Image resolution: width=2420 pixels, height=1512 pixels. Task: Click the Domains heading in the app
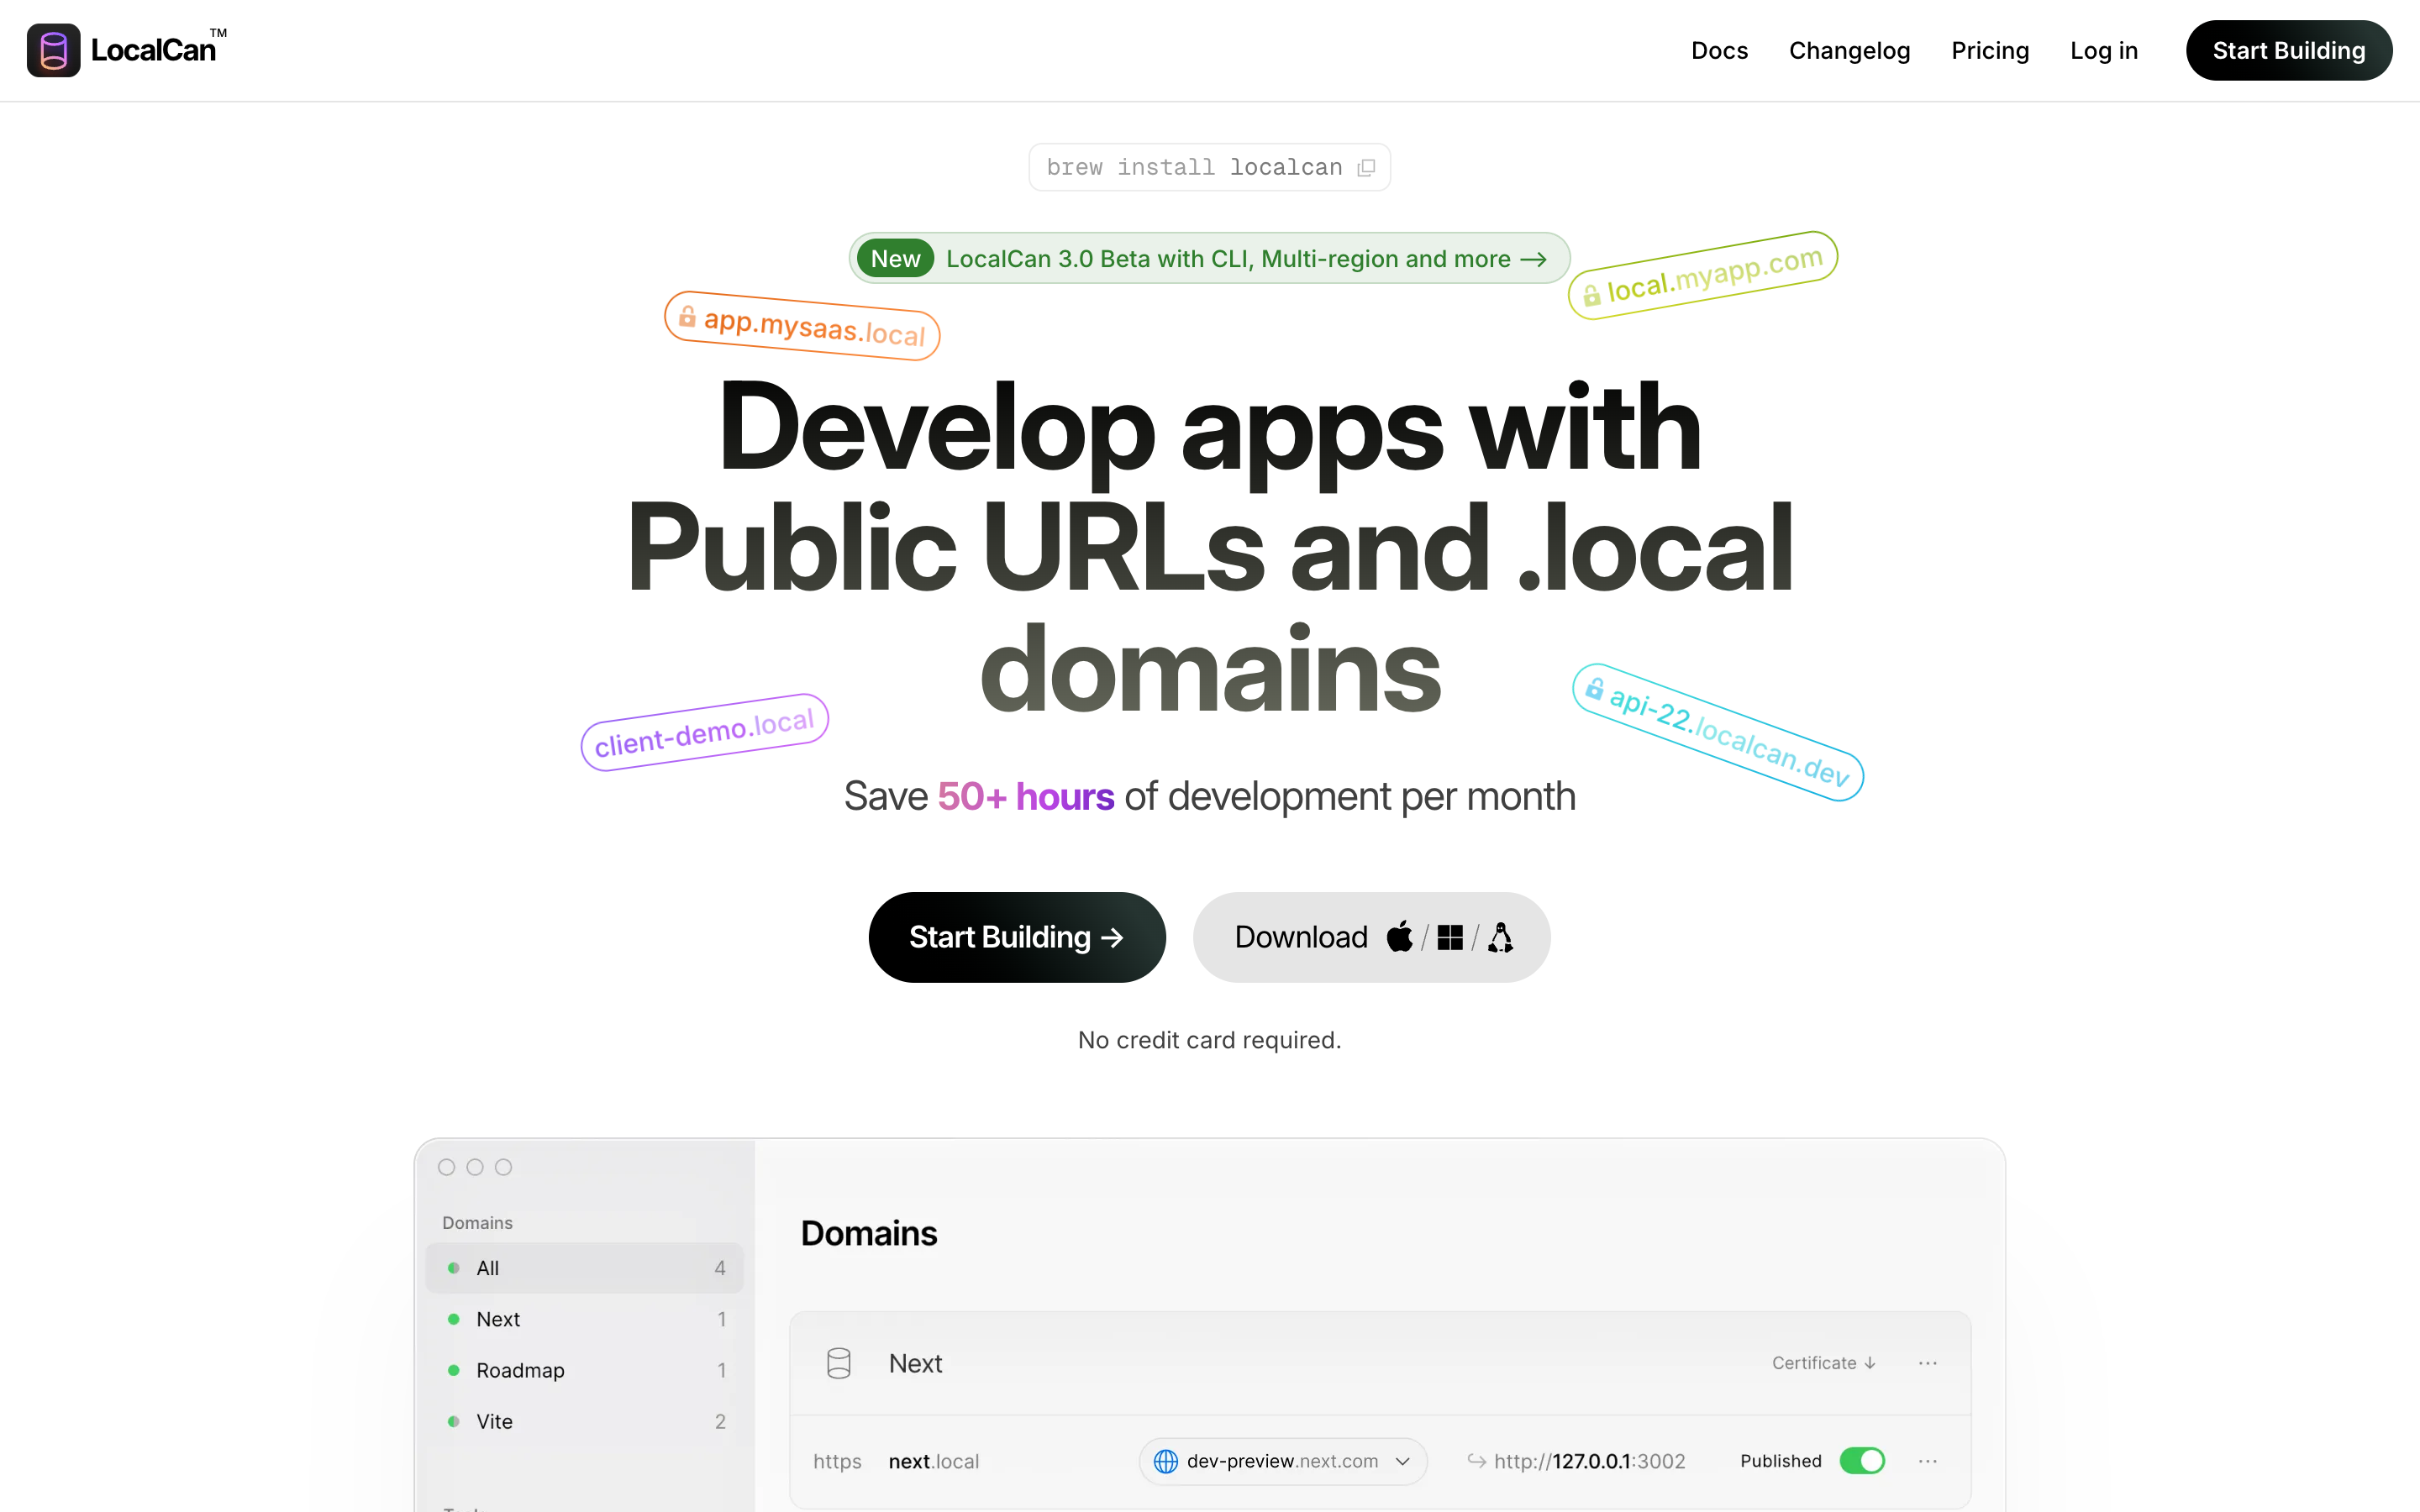pyautogui.click(x=869, y=1233)
